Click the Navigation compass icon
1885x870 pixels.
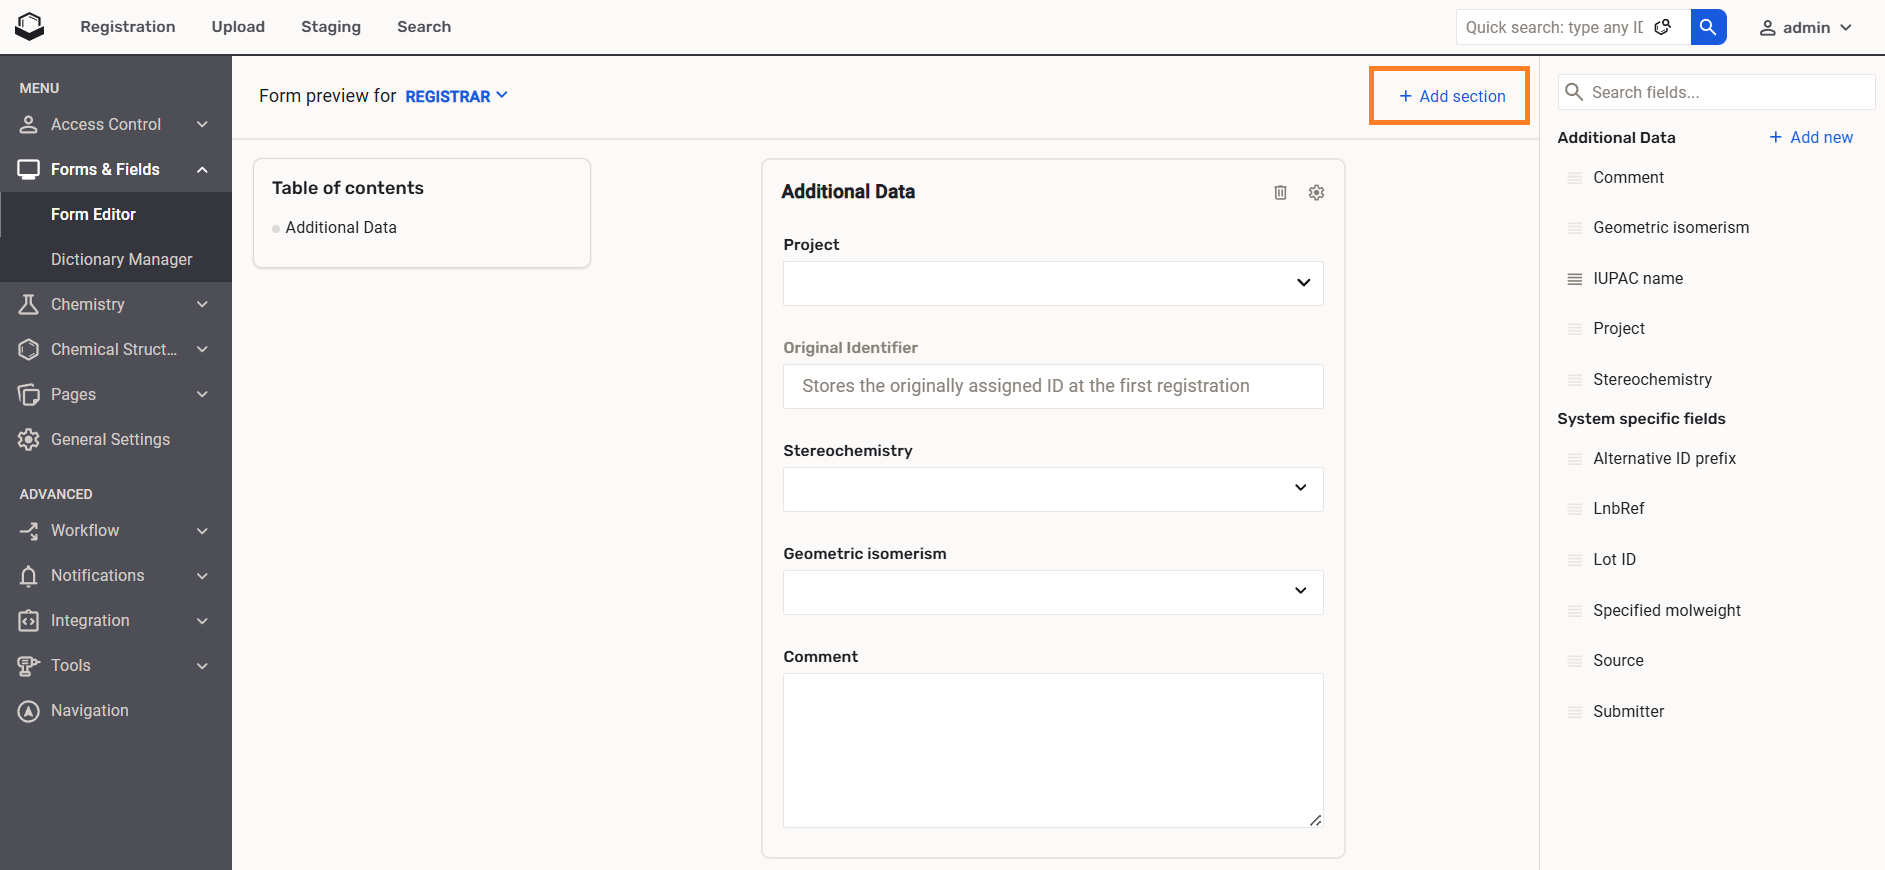29,711
